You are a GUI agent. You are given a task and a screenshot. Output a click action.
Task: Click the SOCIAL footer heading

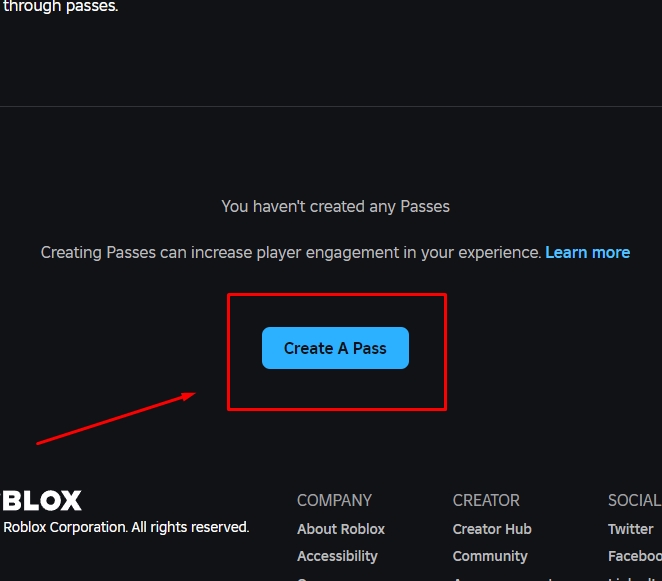pyautogui.click(x=635, y=500)
